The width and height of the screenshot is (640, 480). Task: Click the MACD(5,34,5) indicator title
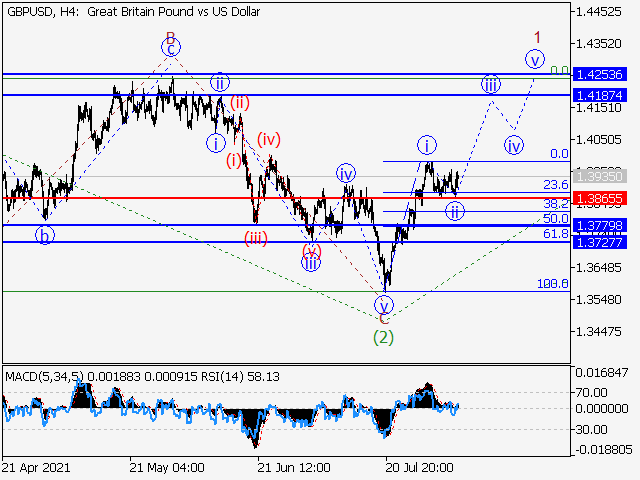coord(44,376)
